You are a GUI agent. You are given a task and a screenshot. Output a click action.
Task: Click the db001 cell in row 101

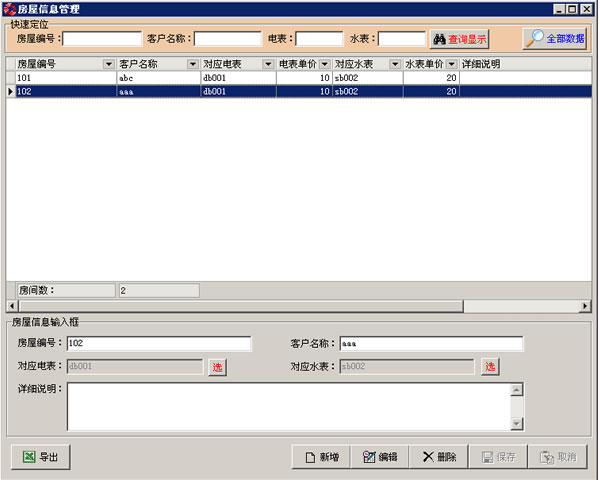(238, 78)
